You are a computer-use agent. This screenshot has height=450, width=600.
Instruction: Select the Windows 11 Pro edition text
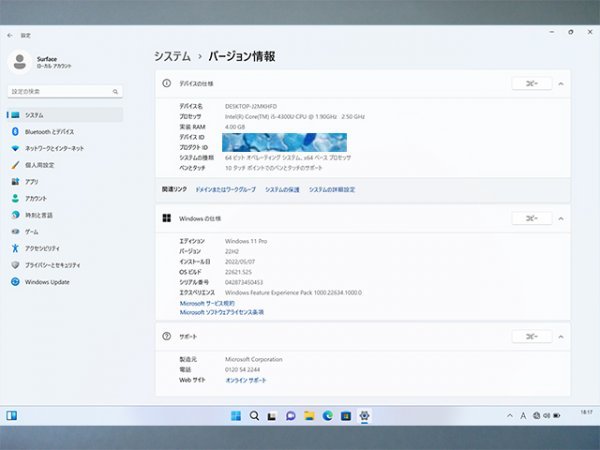(x=246, y=241)
